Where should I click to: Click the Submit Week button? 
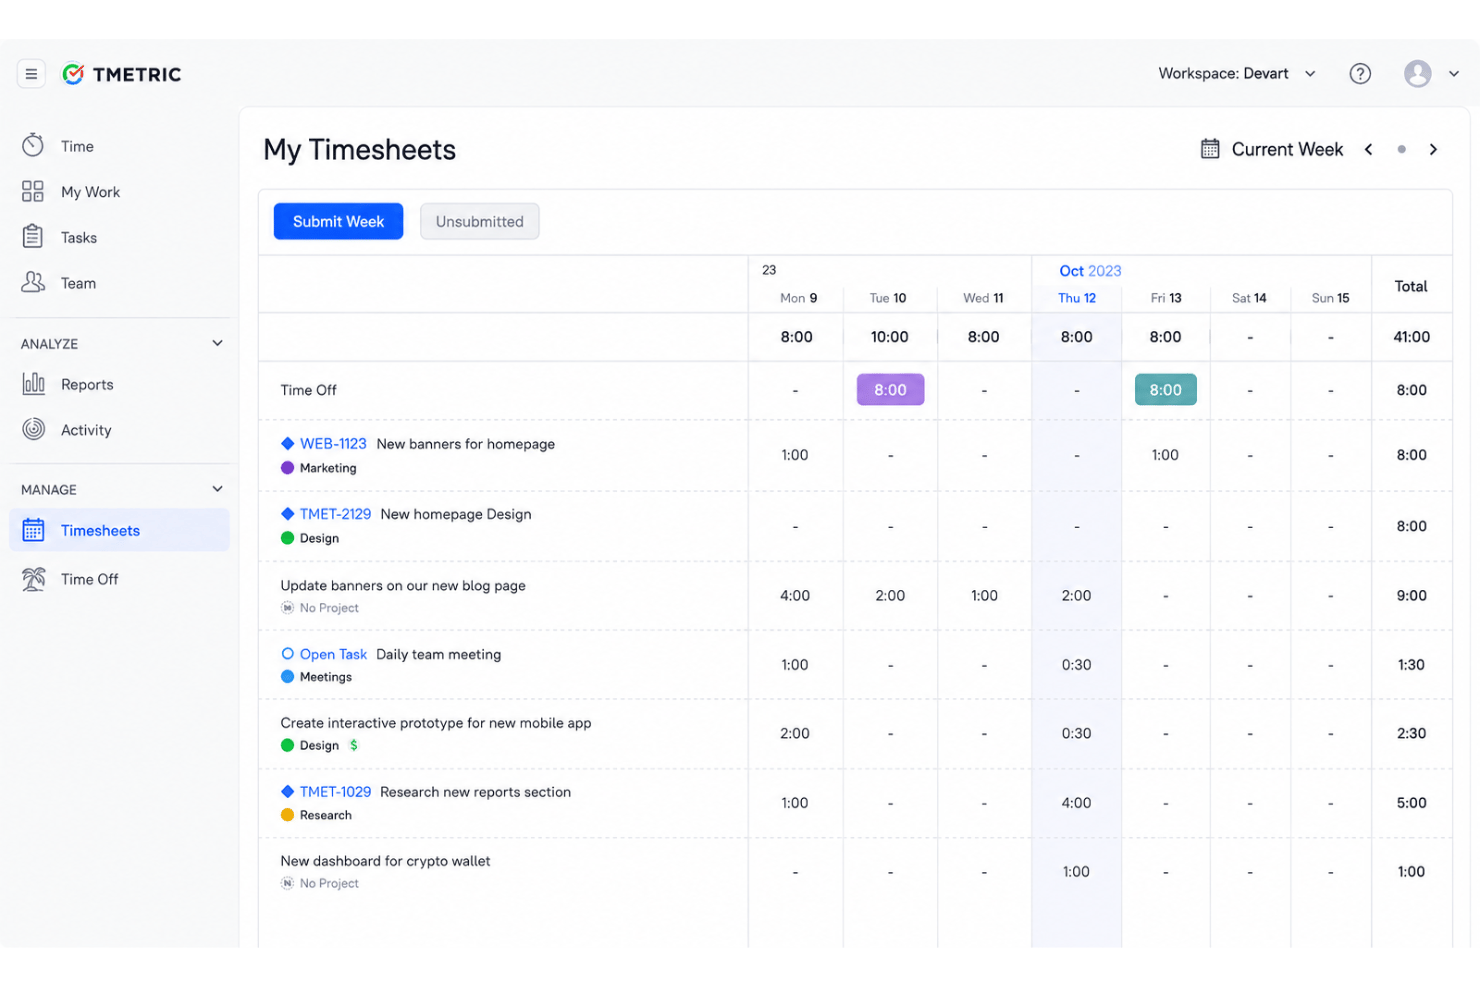pos(338,222)
